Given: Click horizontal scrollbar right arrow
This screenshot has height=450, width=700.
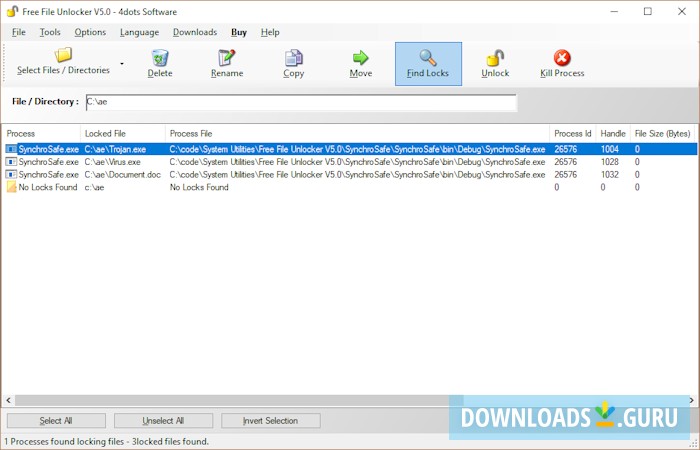Looking at the screenshot, I should click(692, 400).
